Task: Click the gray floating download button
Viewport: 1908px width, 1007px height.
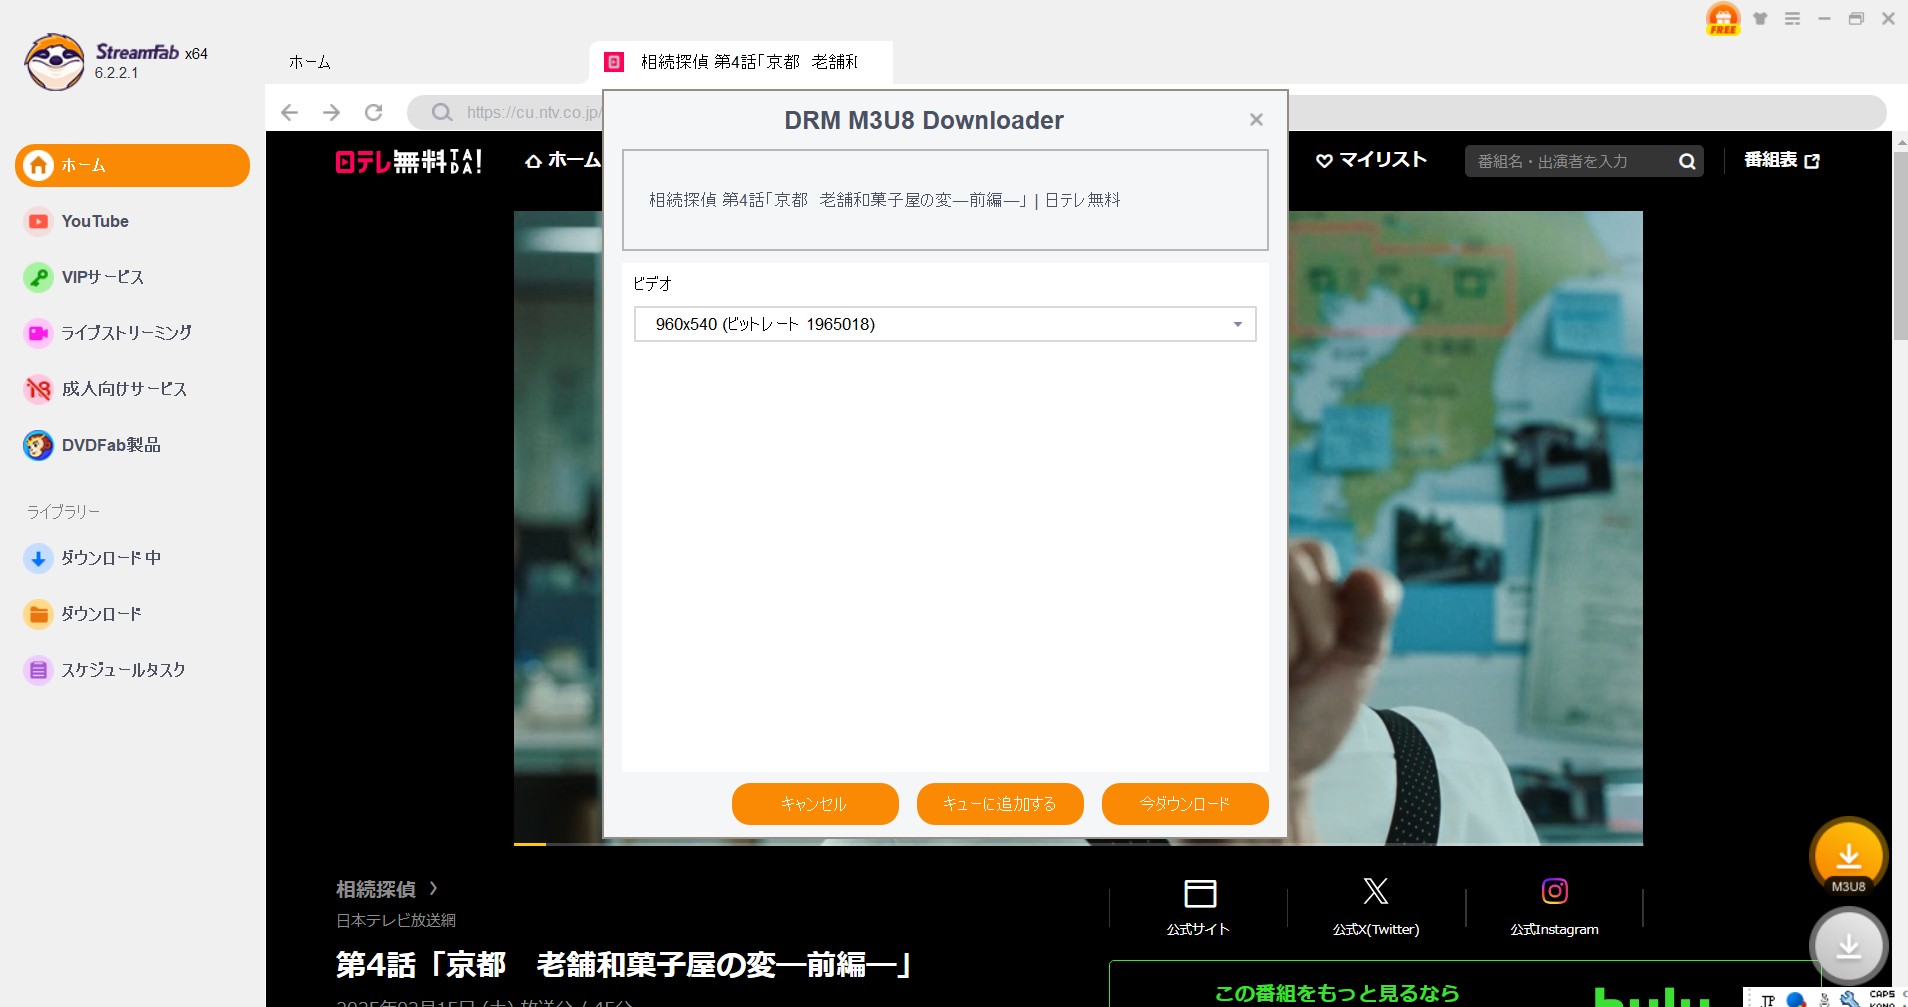Action: (x=1848, y=945)
